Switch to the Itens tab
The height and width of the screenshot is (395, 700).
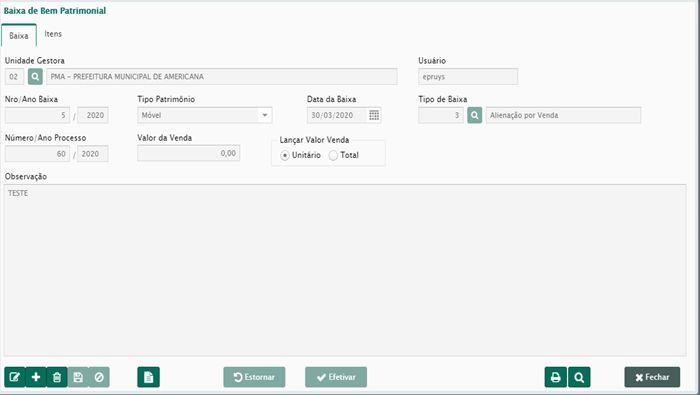(53, 34)
